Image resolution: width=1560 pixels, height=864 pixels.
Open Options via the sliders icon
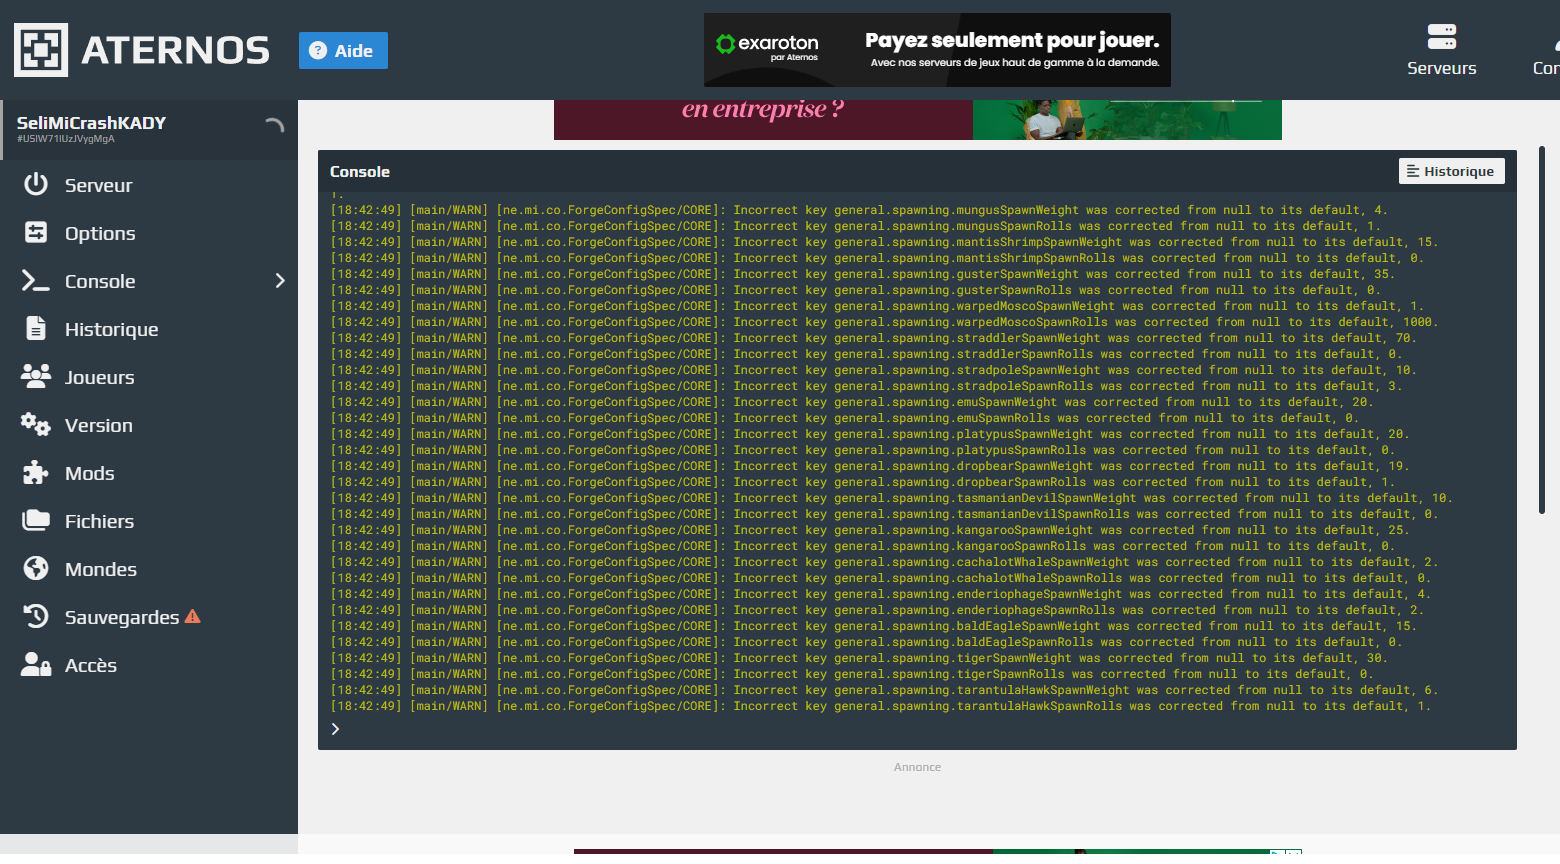(36, 232)
